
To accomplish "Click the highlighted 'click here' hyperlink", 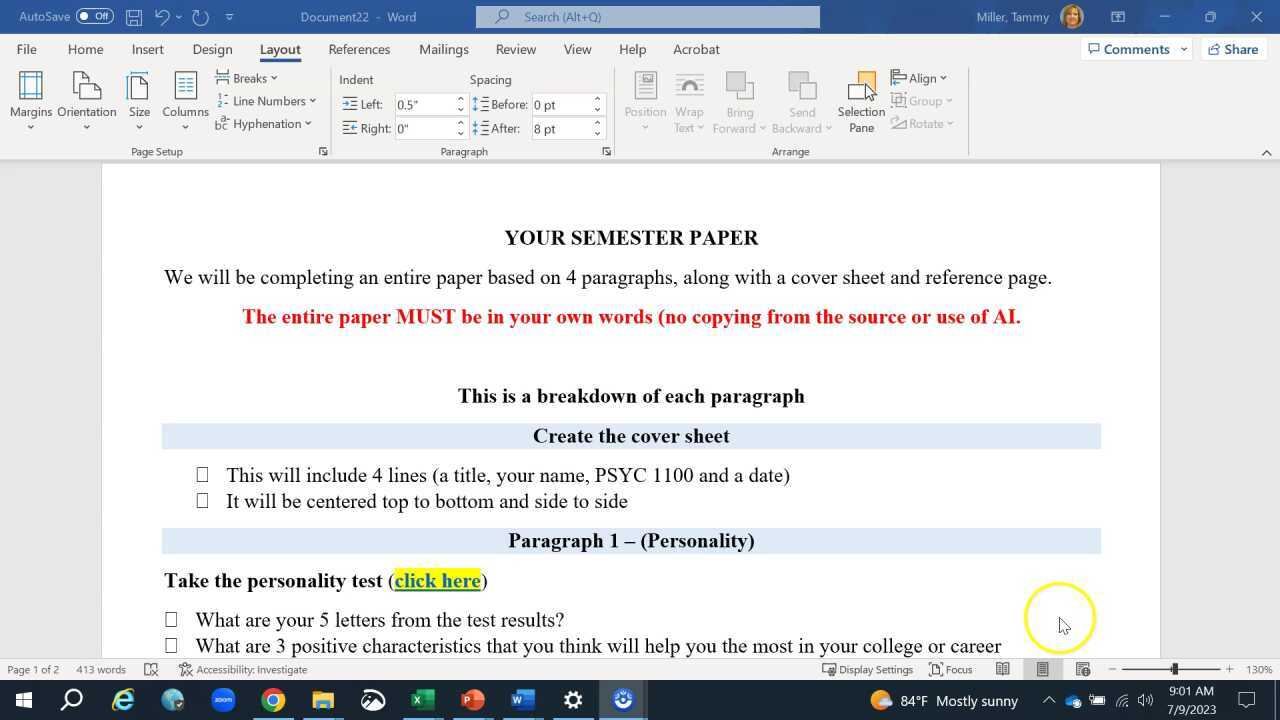I will point(437,580).
